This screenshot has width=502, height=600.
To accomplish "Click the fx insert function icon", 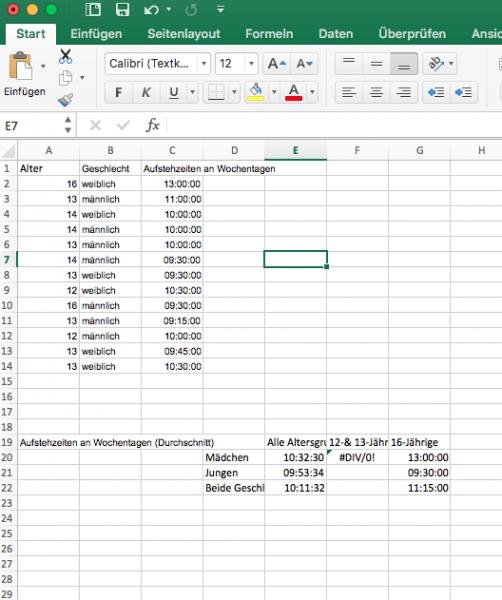I will pos(153,125).
